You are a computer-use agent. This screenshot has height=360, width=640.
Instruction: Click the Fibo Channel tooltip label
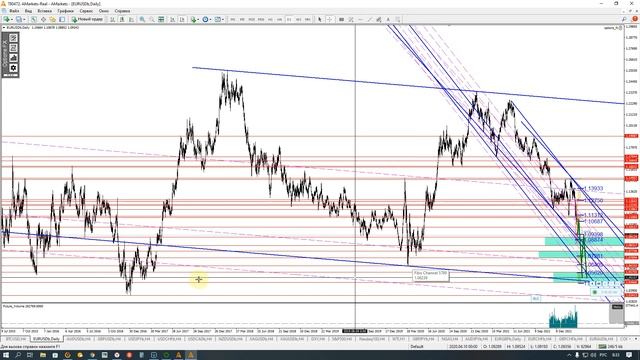tap(430, 275)
